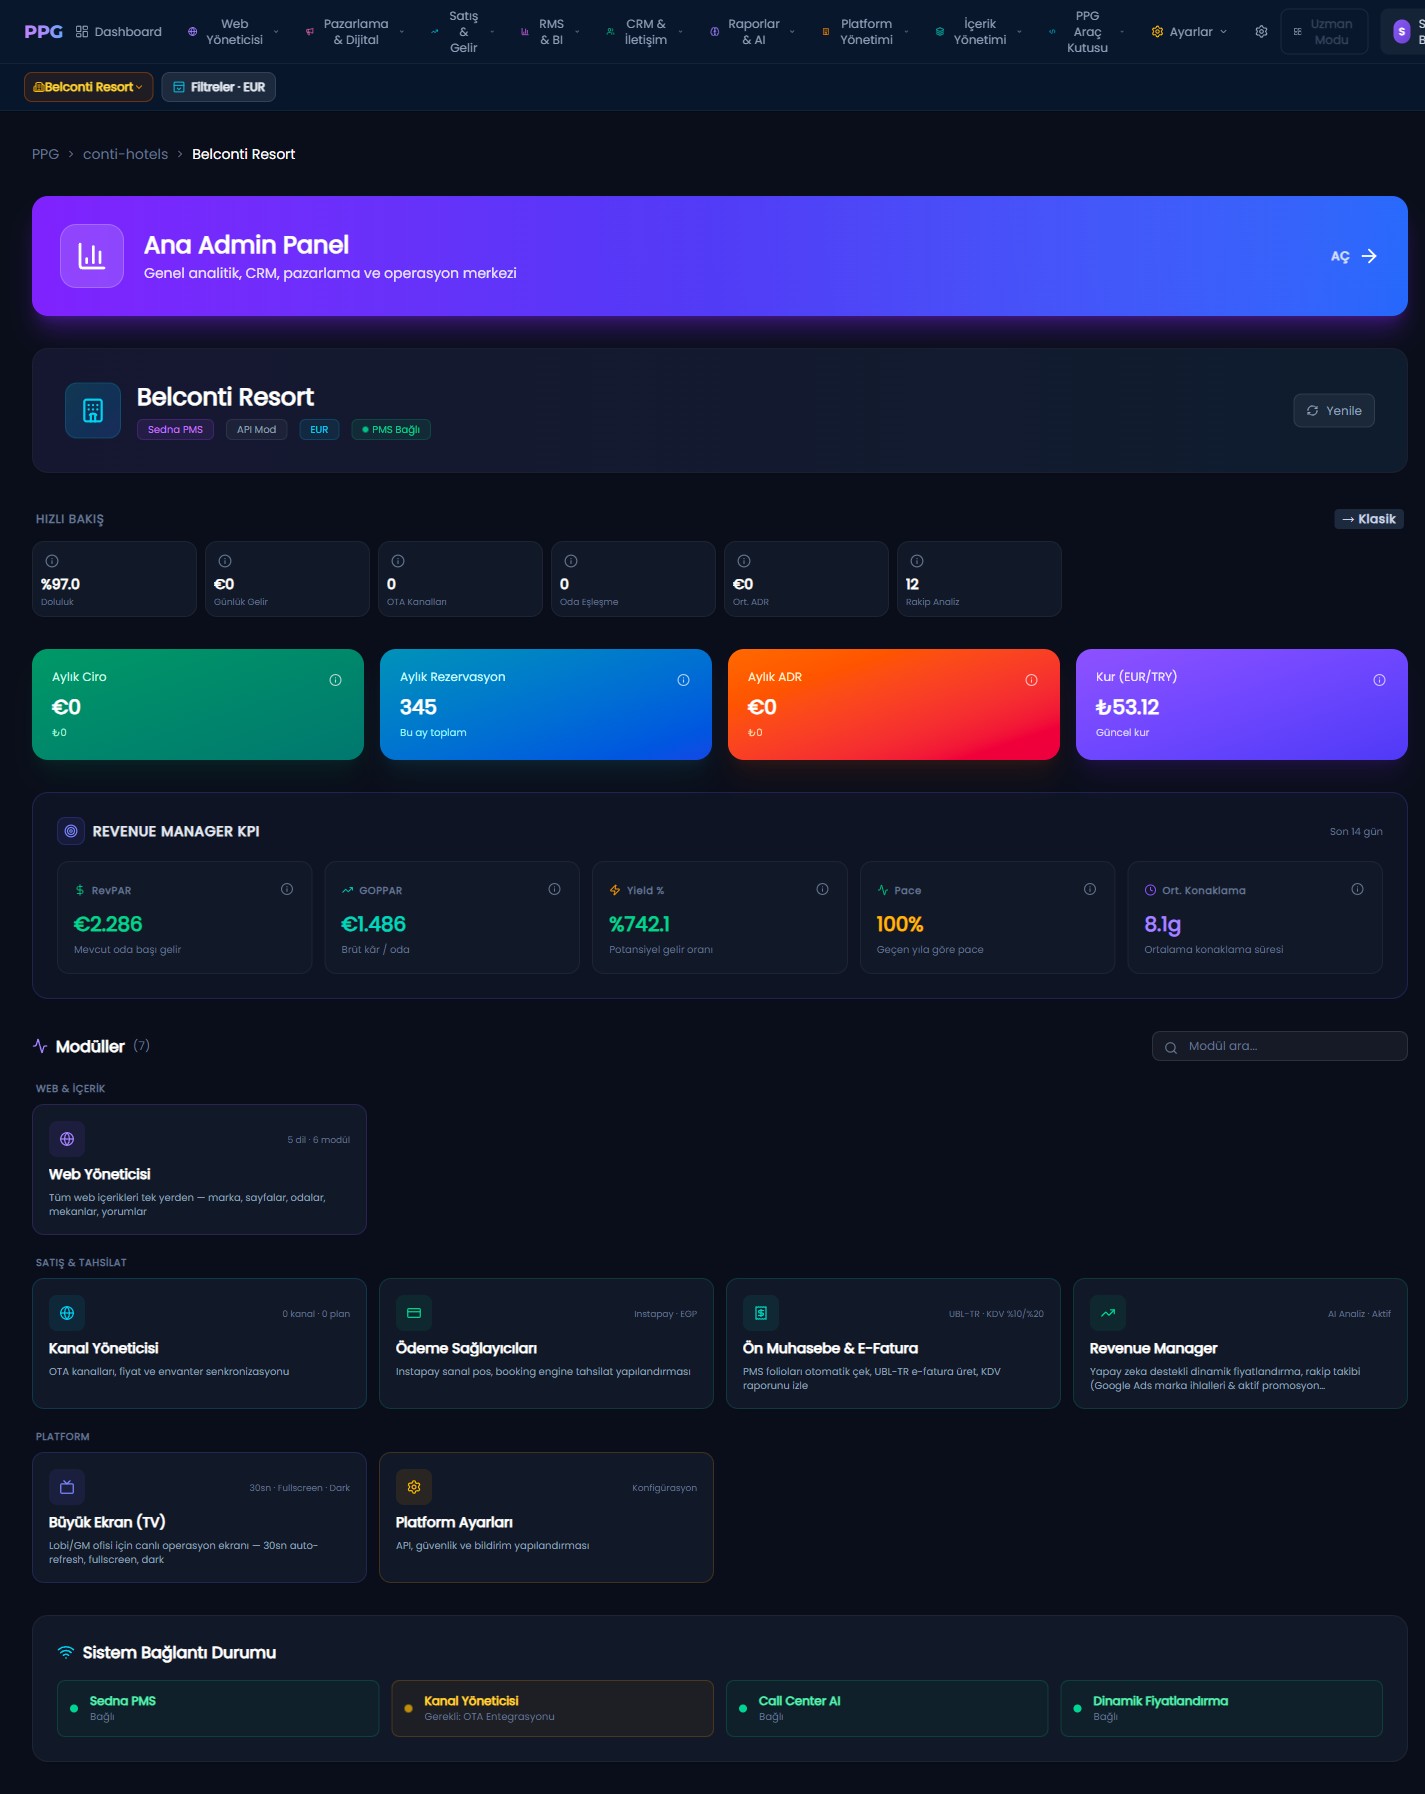Click the Yenile refresh button
This screenshot has height=1794, width=1425.
pos(1334,410)
